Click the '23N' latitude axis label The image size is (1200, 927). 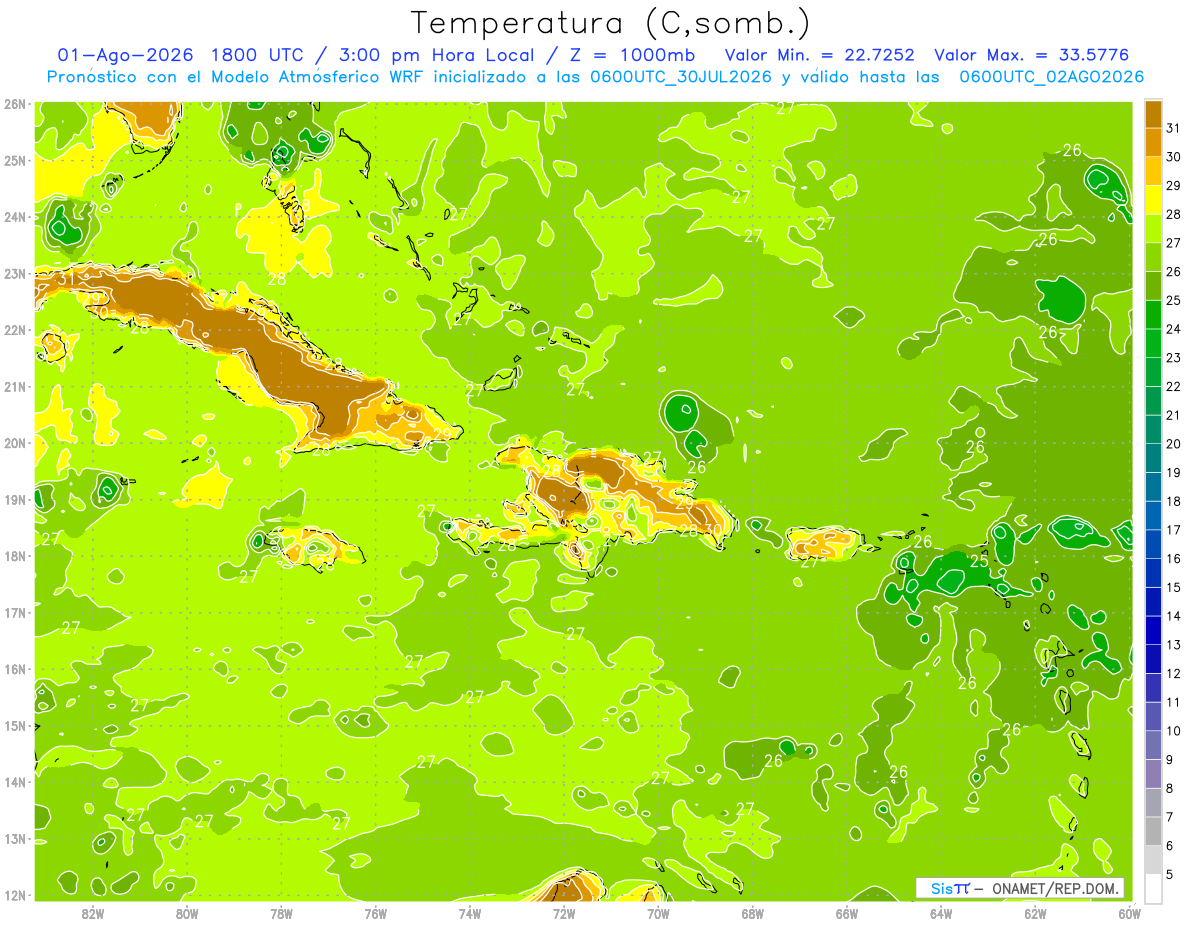(15, 273)
